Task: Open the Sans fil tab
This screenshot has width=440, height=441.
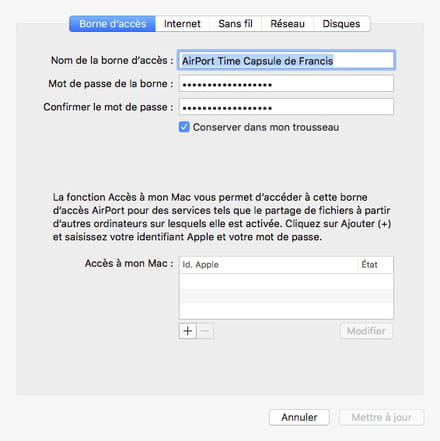Action: (235, 24)
